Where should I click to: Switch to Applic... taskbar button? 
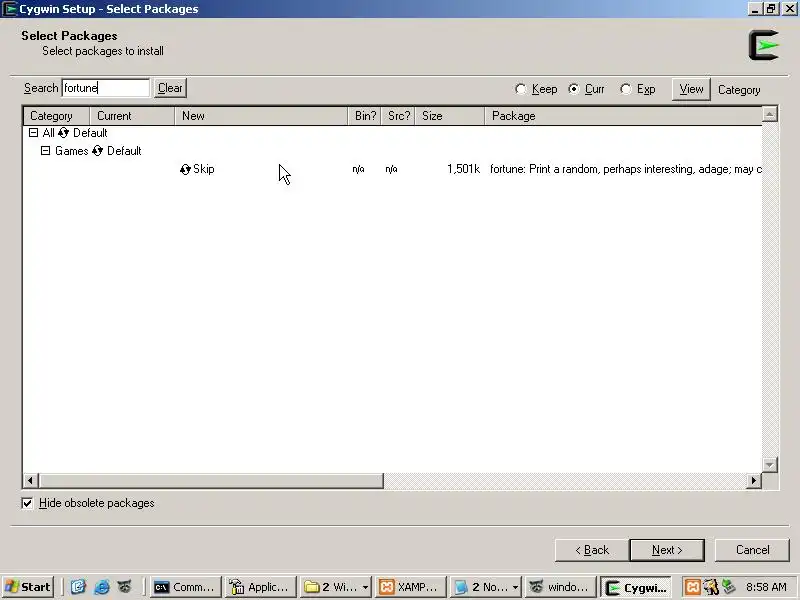click(260, 587)
